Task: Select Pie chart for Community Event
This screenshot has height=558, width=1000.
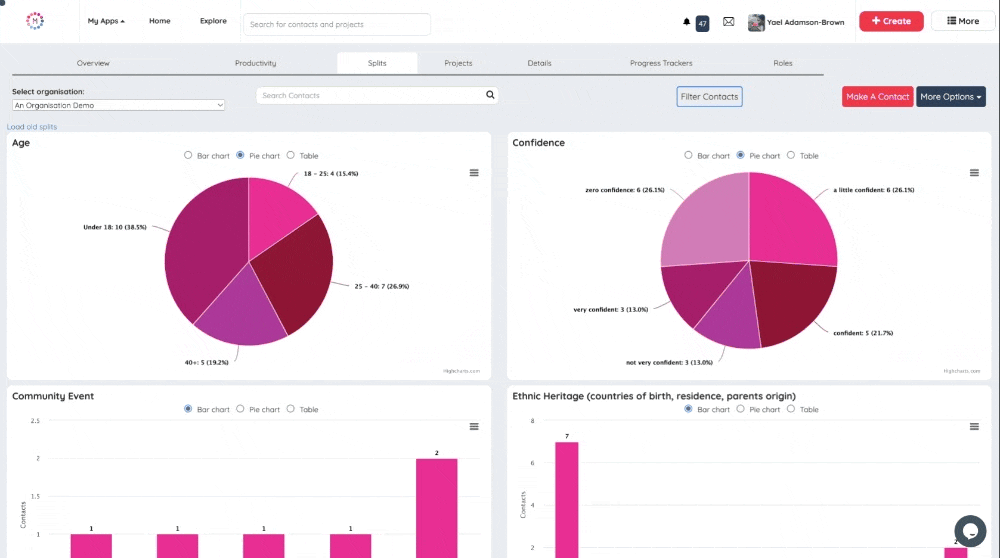Action: (x=240, y=409)
